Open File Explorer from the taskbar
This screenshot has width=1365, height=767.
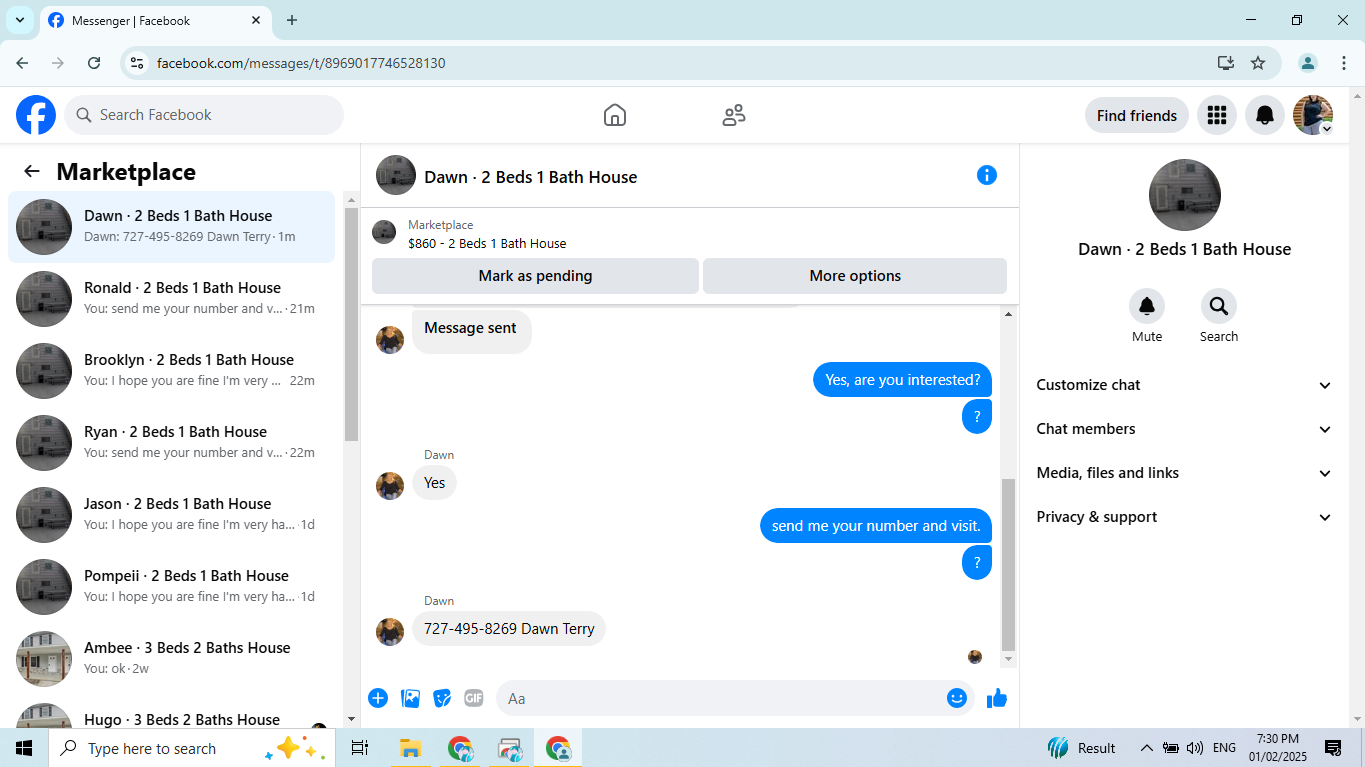pyautogui.click(x=409, y=748)
